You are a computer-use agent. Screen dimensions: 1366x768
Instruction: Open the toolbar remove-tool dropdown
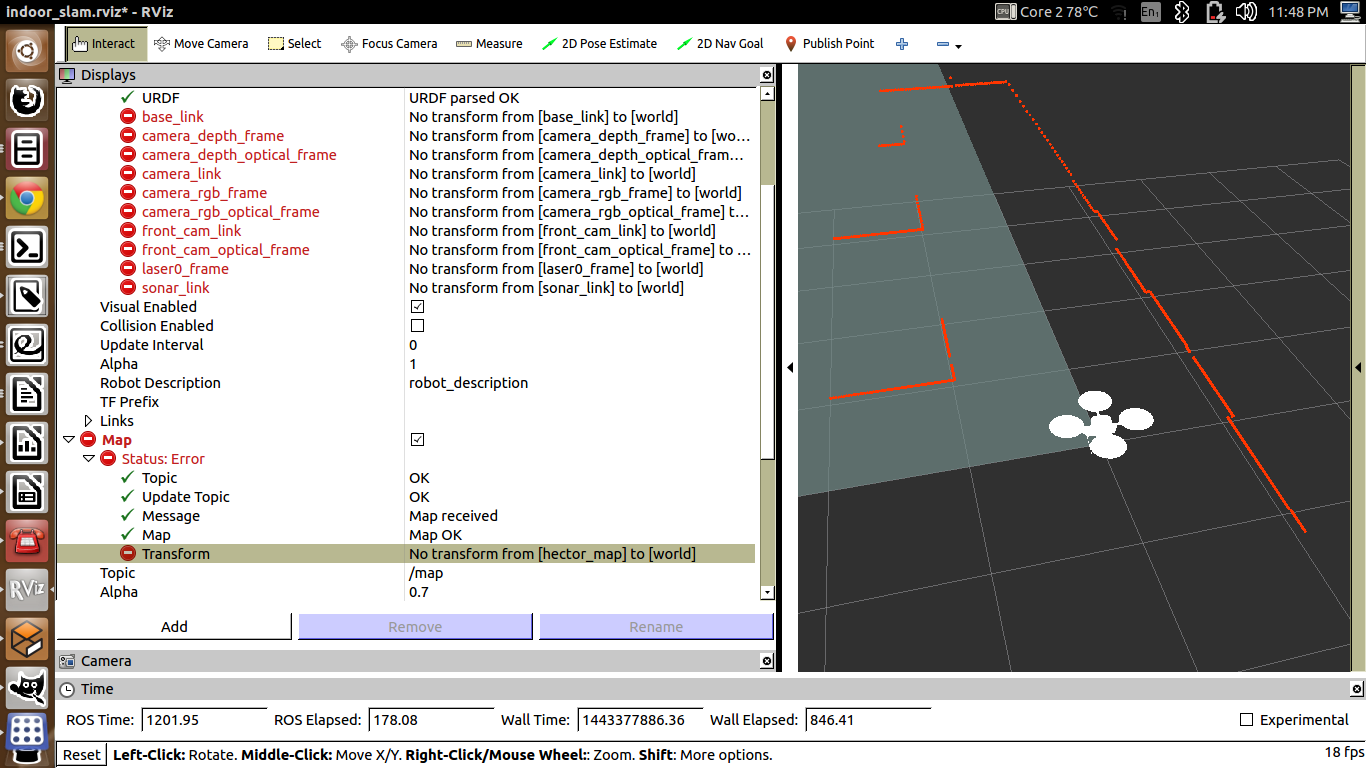pos(948,45)
